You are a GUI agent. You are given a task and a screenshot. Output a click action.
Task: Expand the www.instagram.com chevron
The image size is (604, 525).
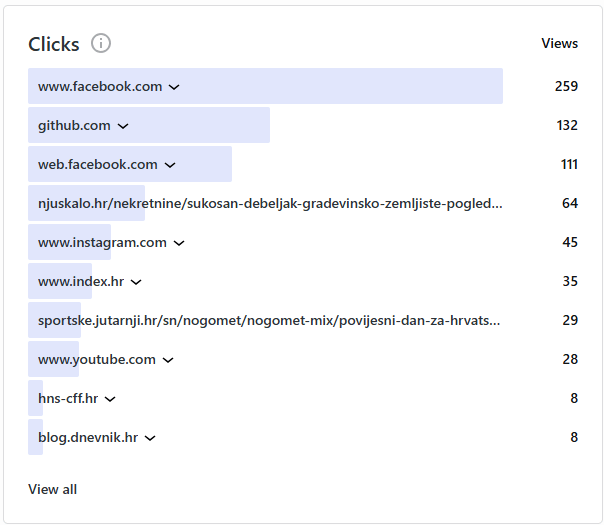[179, 243]
